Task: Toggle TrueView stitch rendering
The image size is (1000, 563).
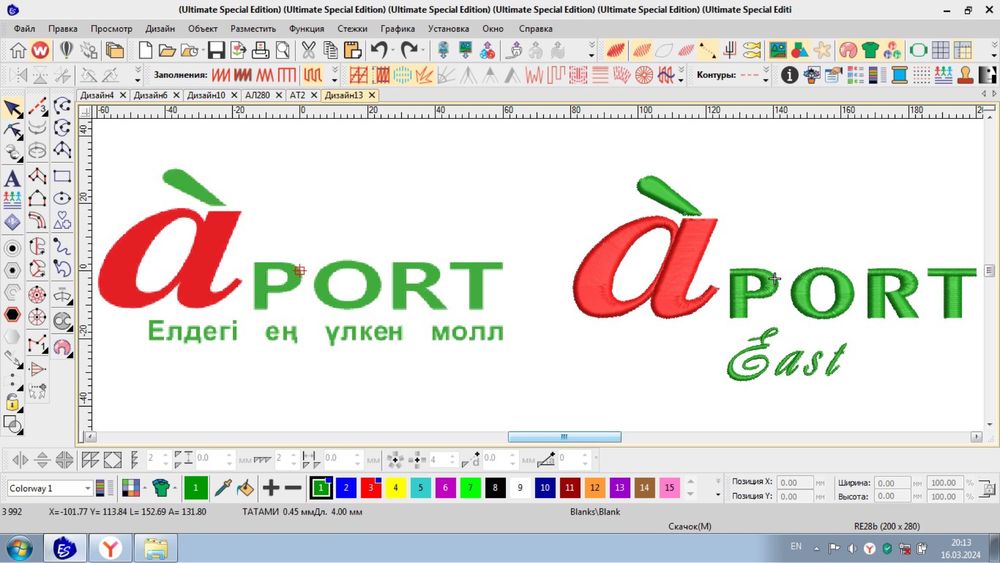Action: 615,50
